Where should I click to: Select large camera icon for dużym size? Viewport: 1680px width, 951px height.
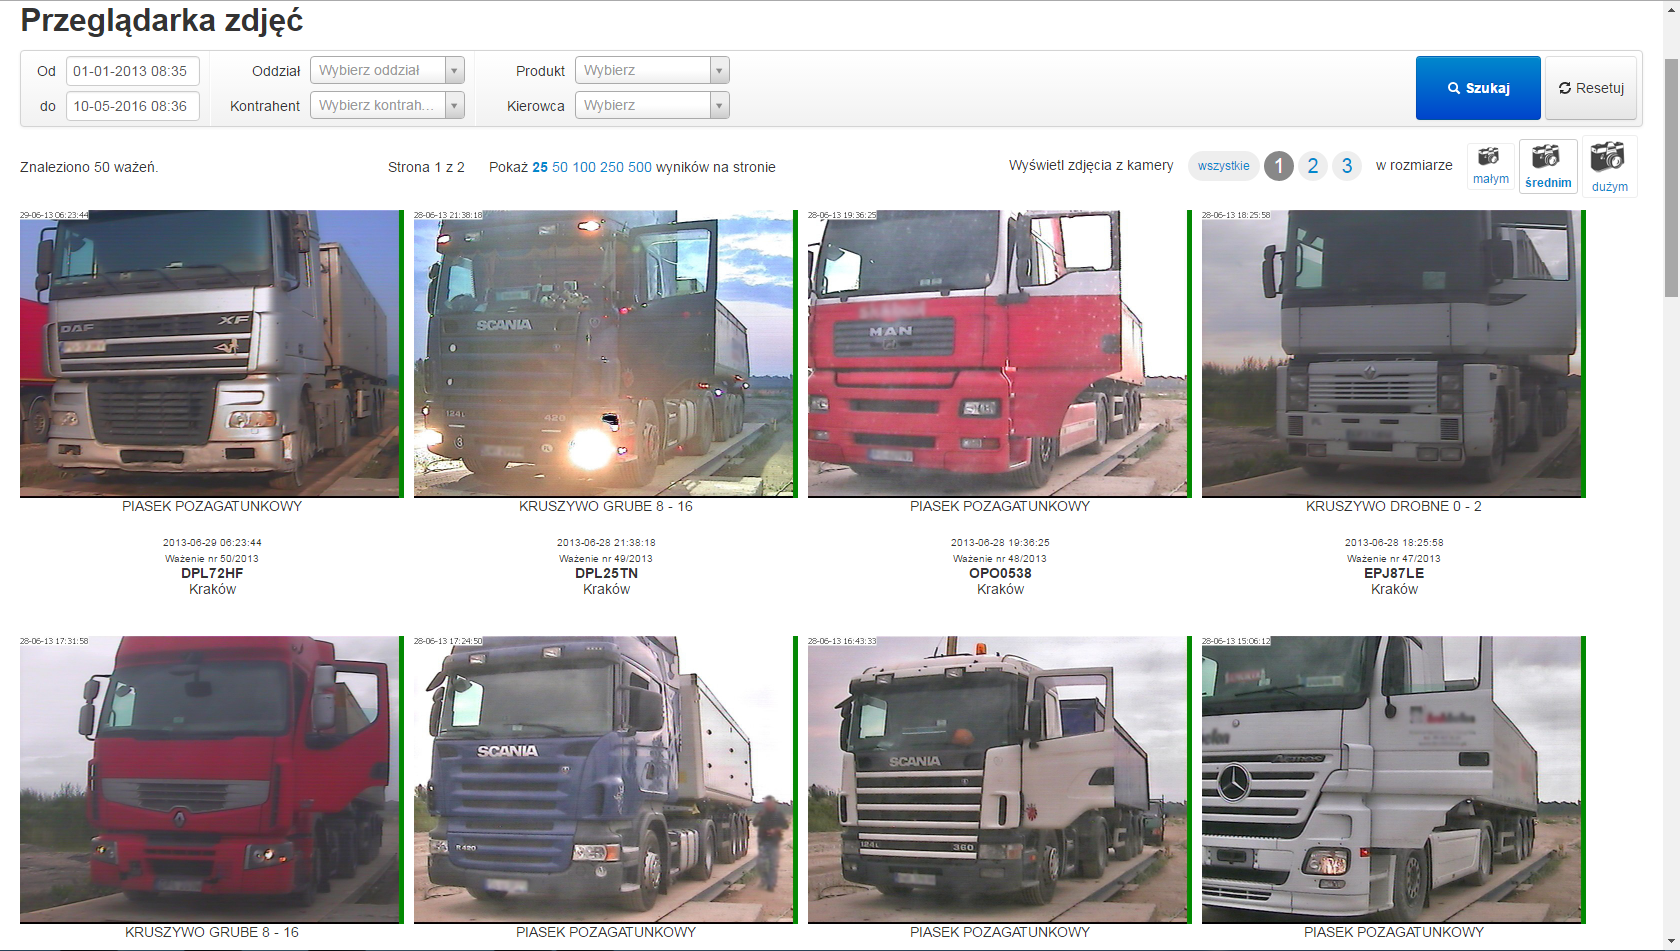1608,157
